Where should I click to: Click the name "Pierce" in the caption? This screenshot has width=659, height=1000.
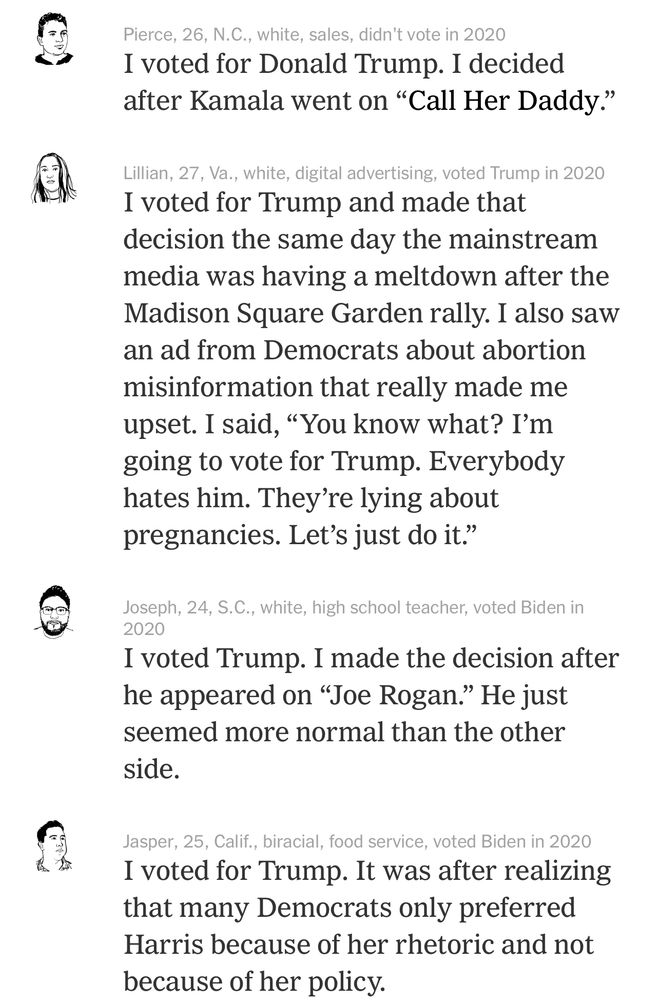tap(148, 35)
